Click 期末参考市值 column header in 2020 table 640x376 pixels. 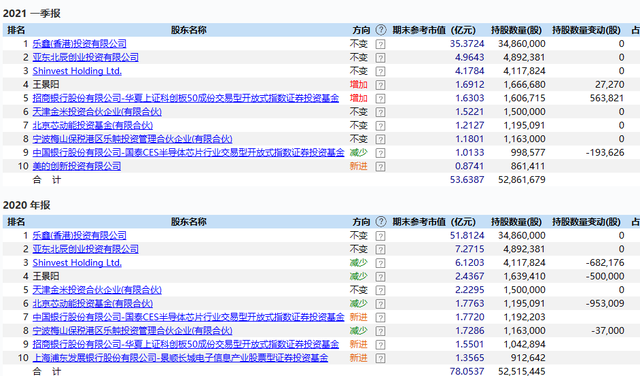[x=434, y=222]
